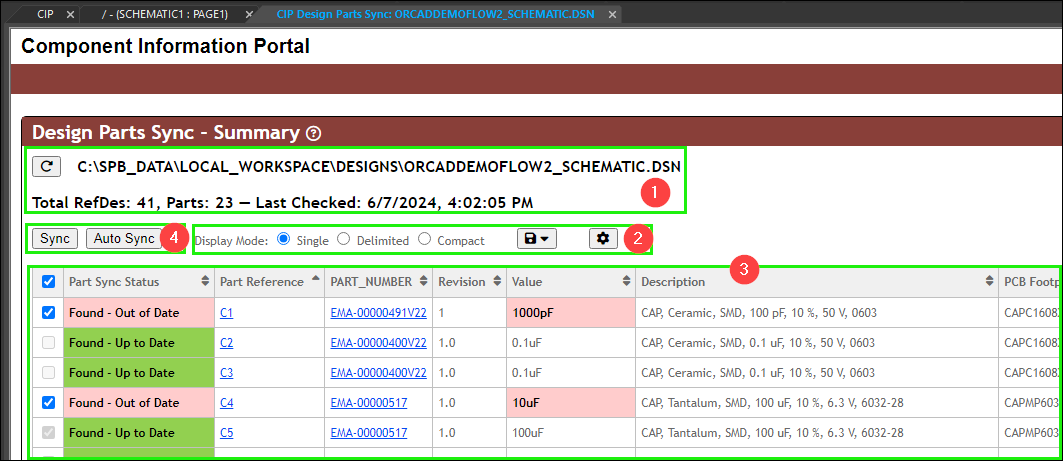
Task: Select Compact display mode
Action: pyautogui.click(x=424, y=239)
